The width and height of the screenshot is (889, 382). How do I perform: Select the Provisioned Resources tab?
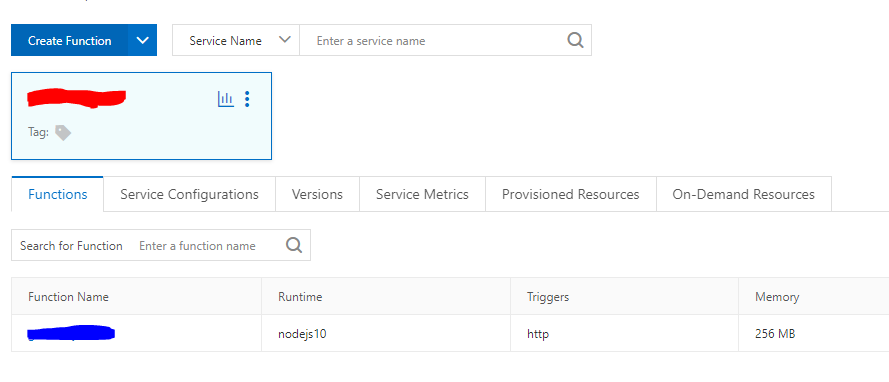570,194
